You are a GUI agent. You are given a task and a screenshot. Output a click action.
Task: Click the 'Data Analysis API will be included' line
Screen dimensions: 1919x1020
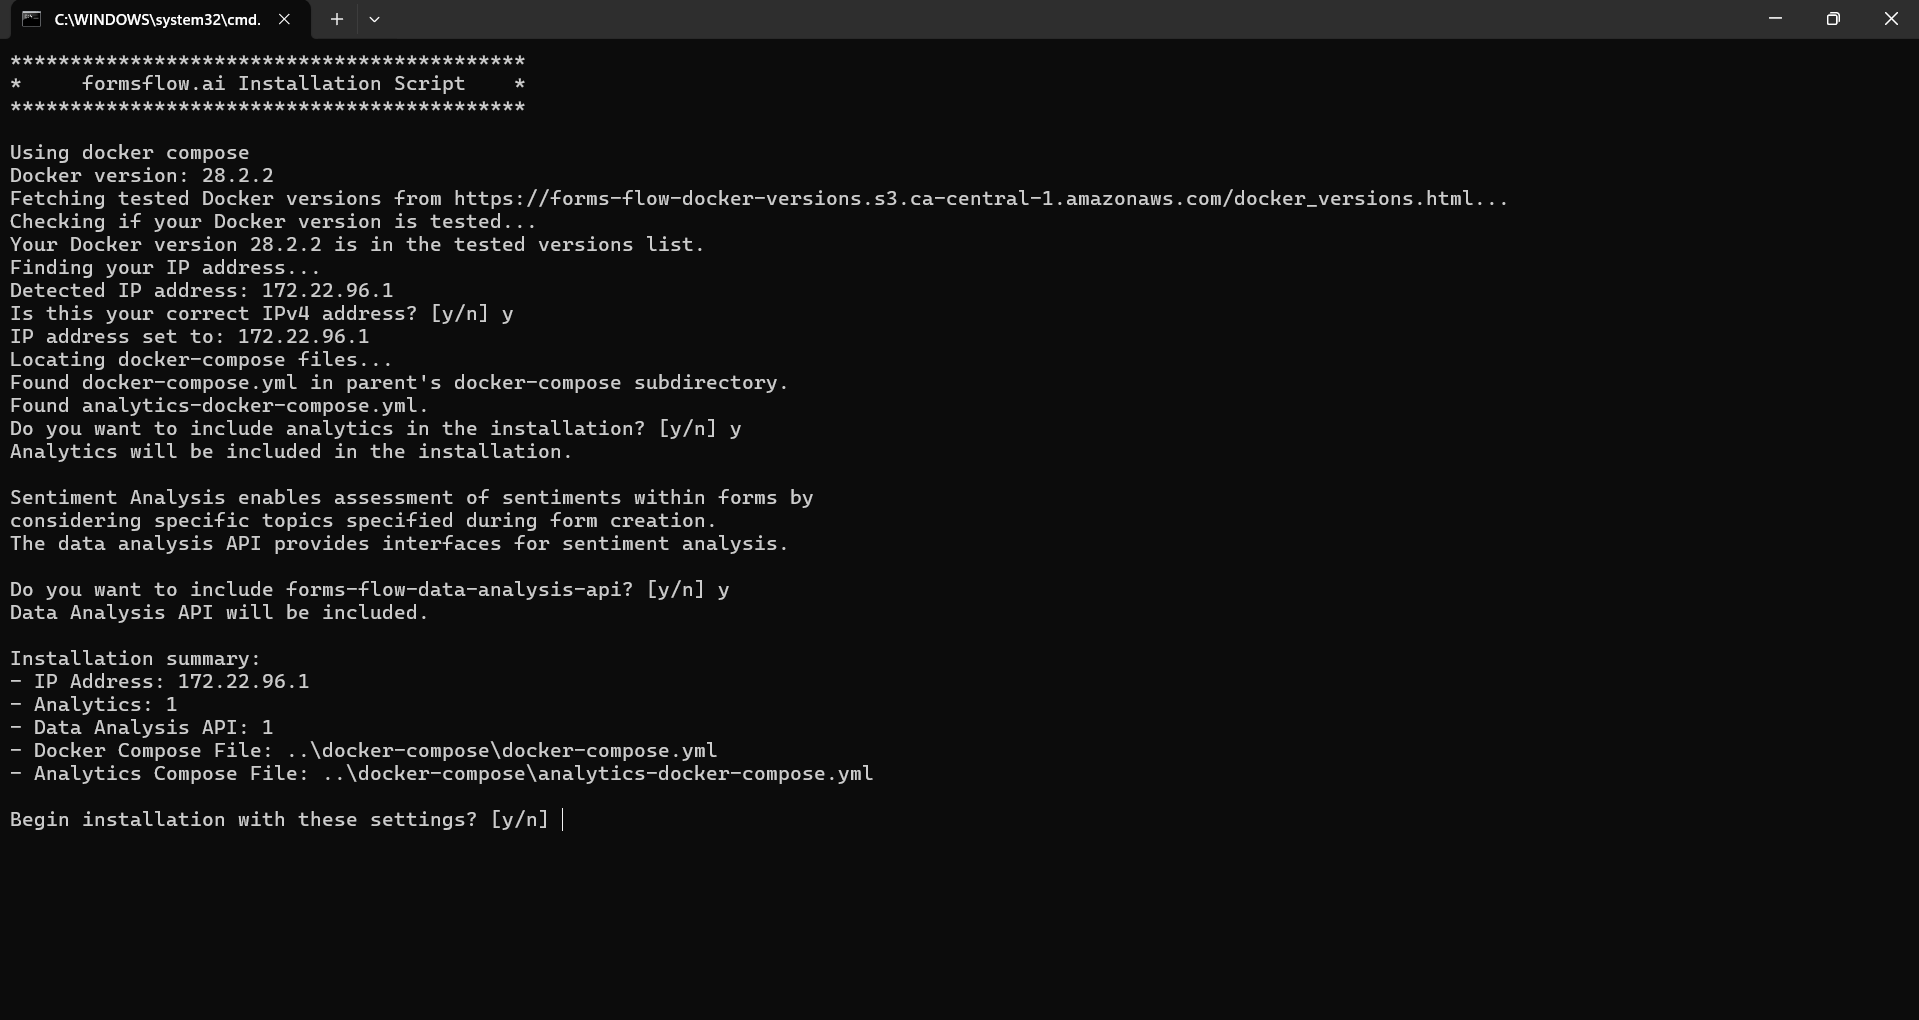coord(218,612)
